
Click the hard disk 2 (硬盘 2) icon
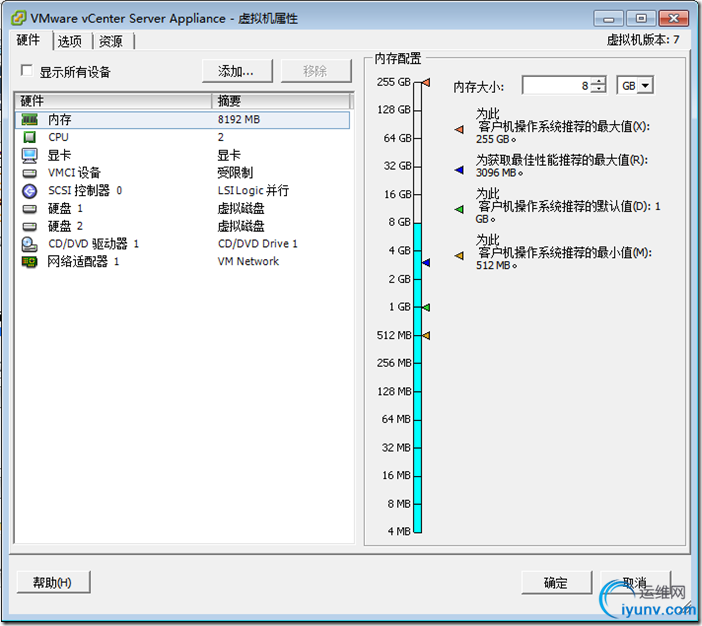coord(30,226)
